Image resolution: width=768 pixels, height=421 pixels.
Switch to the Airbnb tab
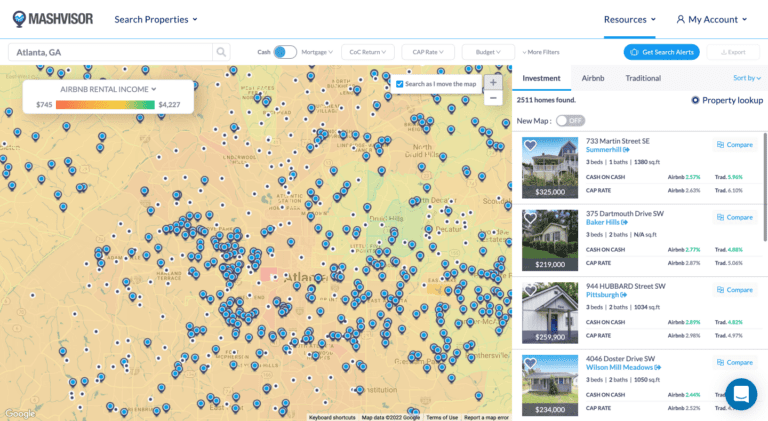(x=593, y=78)
